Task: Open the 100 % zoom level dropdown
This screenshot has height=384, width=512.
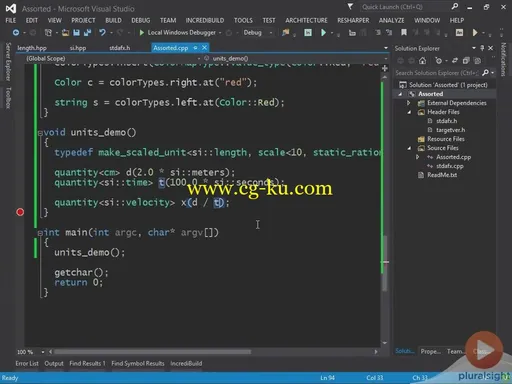Action: tap(43, 352)
